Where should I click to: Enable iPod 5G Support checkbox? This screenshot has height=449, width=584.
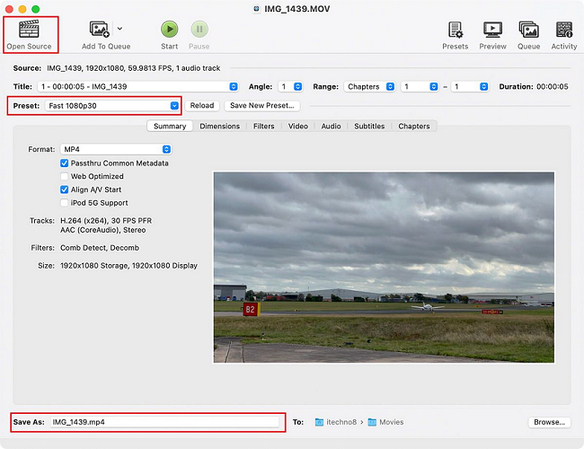[64, 203]
